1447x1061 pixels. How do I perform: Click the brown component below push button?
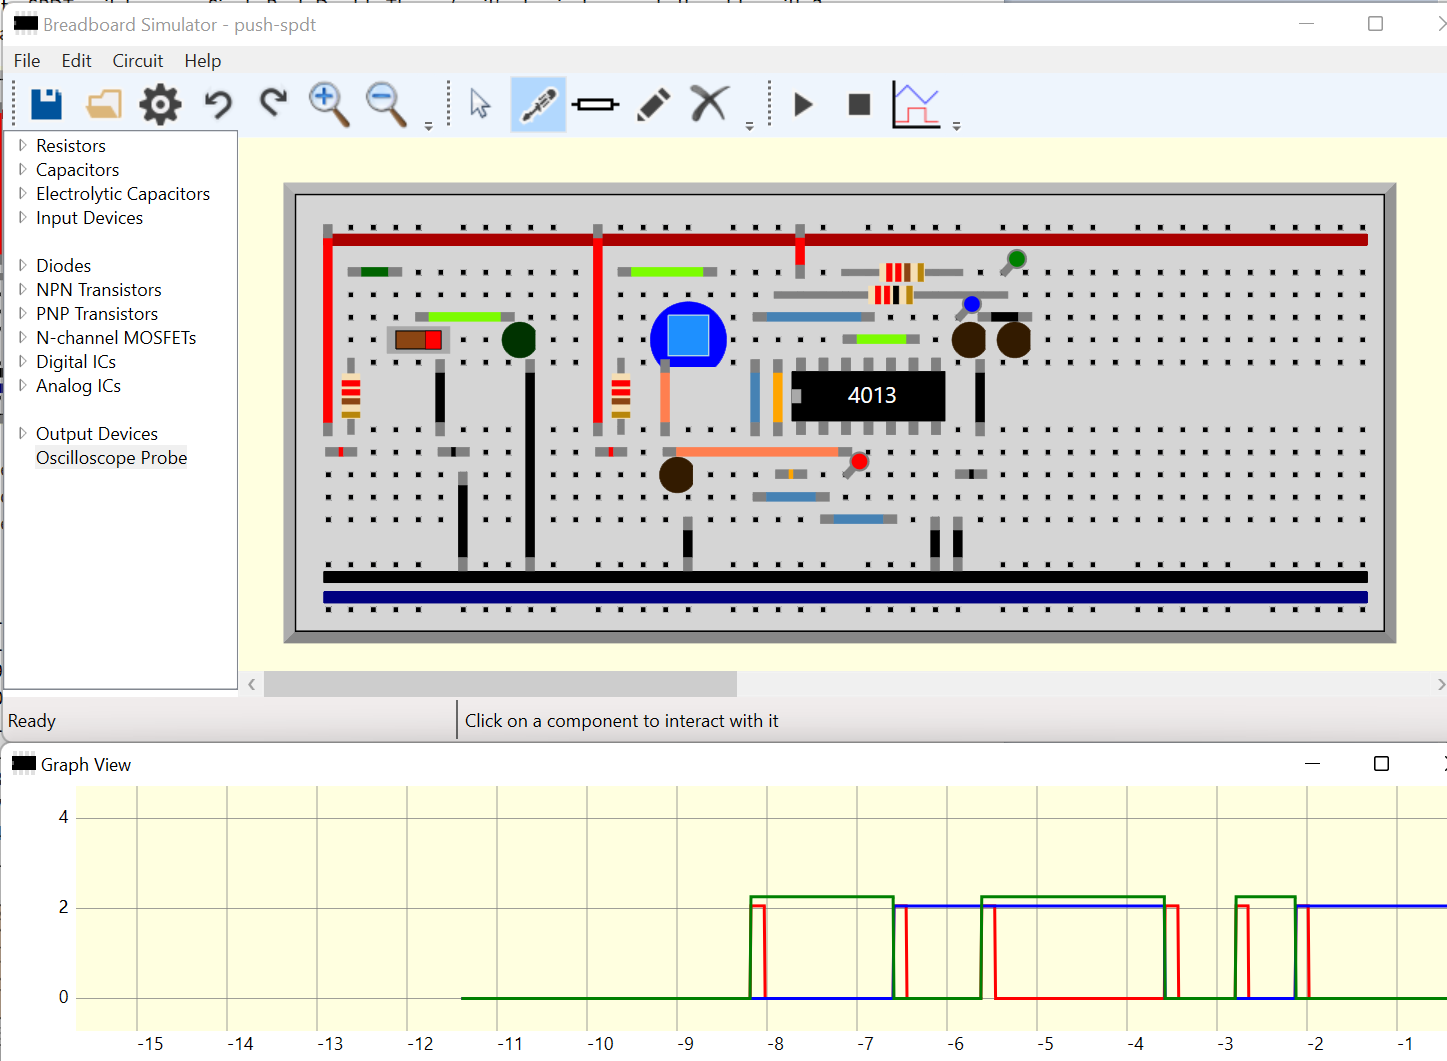tap(676, 475)
